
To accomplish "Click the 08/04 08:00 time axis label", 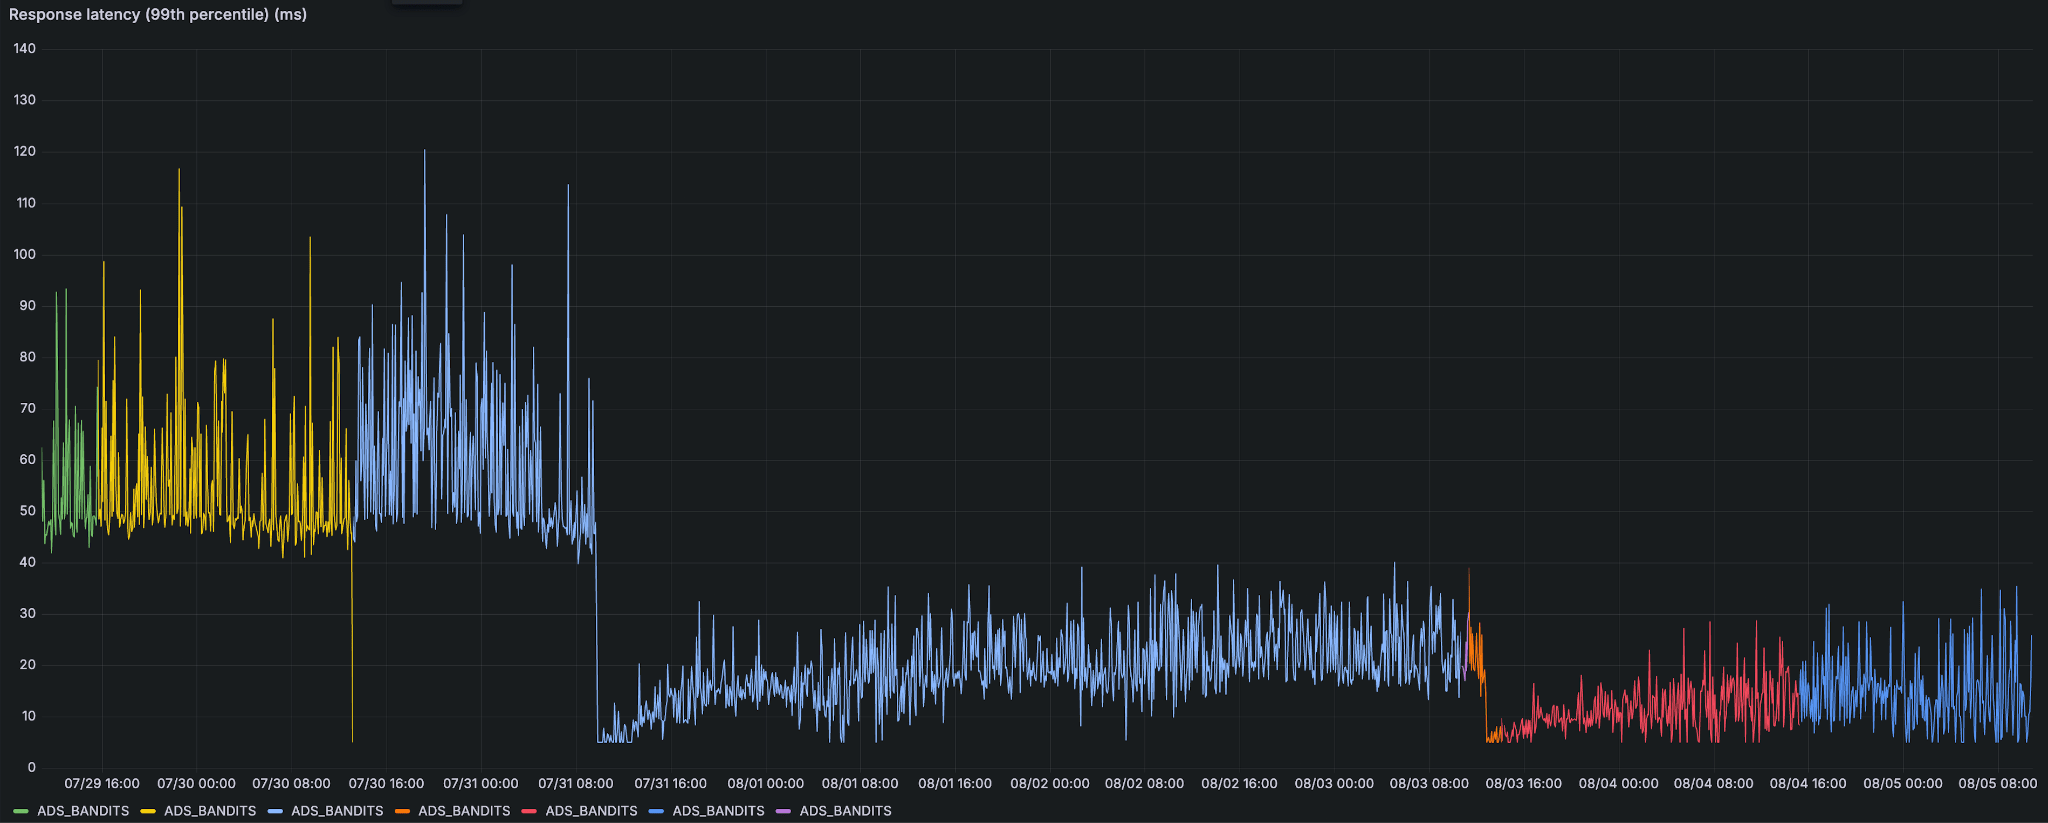I will coord(1713,784).
